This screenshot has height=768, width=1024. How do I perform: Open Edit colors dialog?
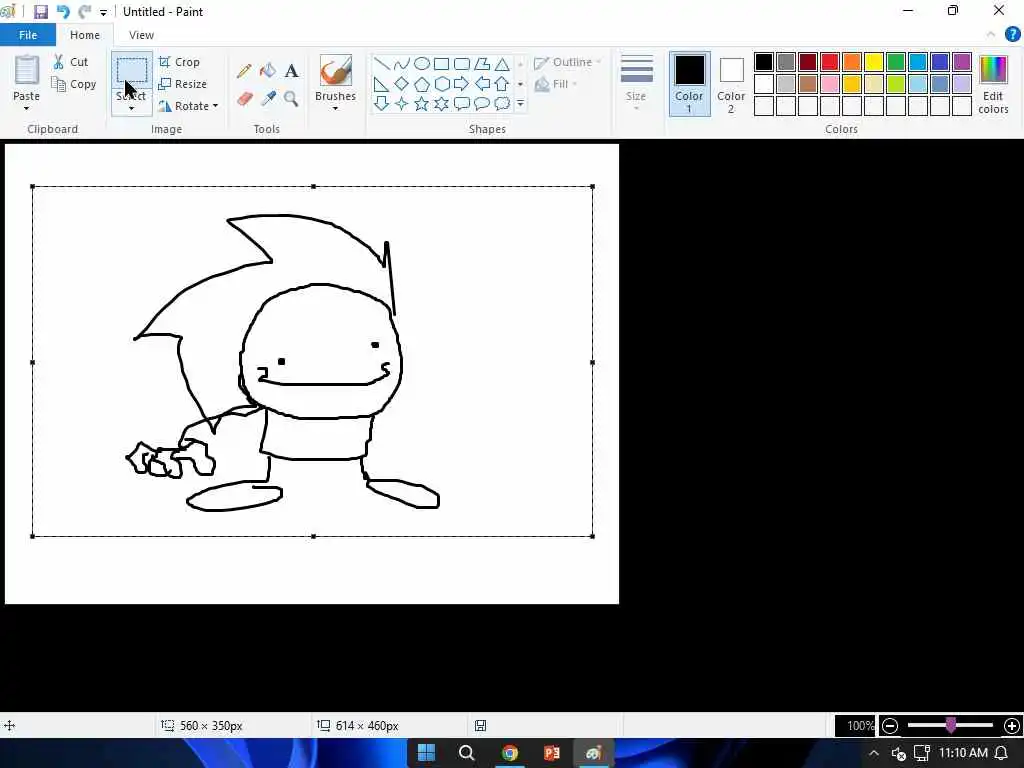coord(993,85)
